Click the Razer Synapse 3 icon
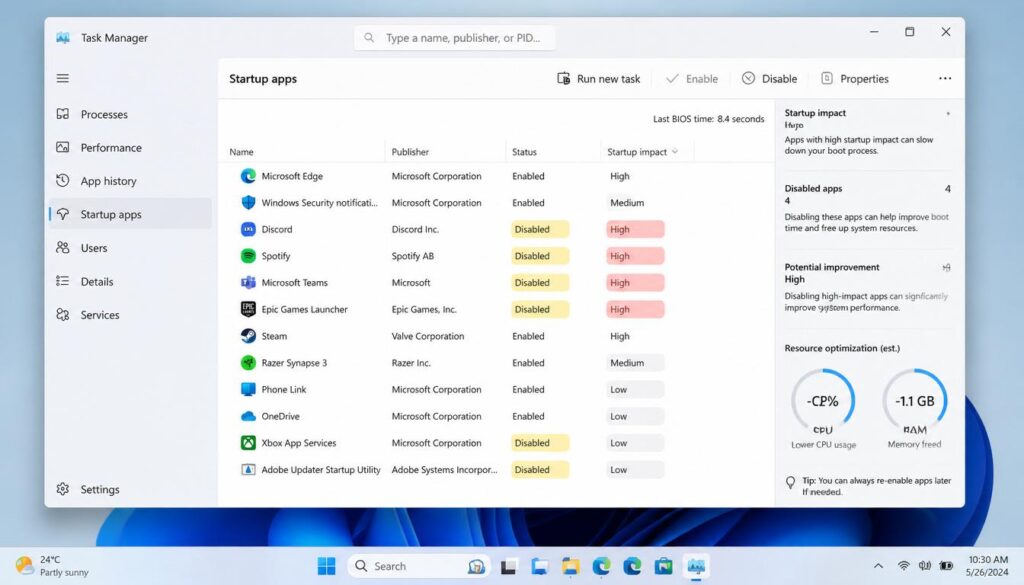The width and height of the screenshot is (1024, 585). (x=248, y=362)
